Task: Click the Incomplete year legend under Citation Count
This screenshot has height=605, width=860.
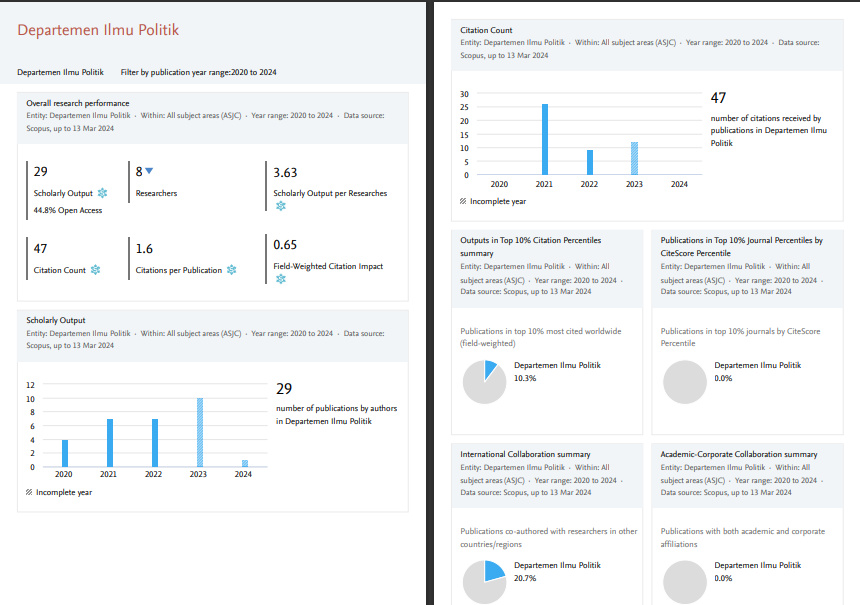Action: (493, 201)
